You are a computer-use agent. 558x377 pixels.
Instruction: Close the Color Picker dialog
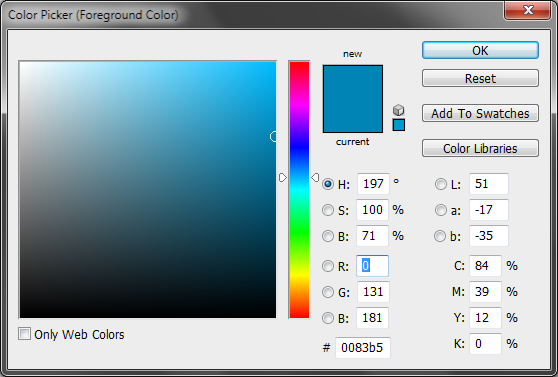(x=528, y=10)
